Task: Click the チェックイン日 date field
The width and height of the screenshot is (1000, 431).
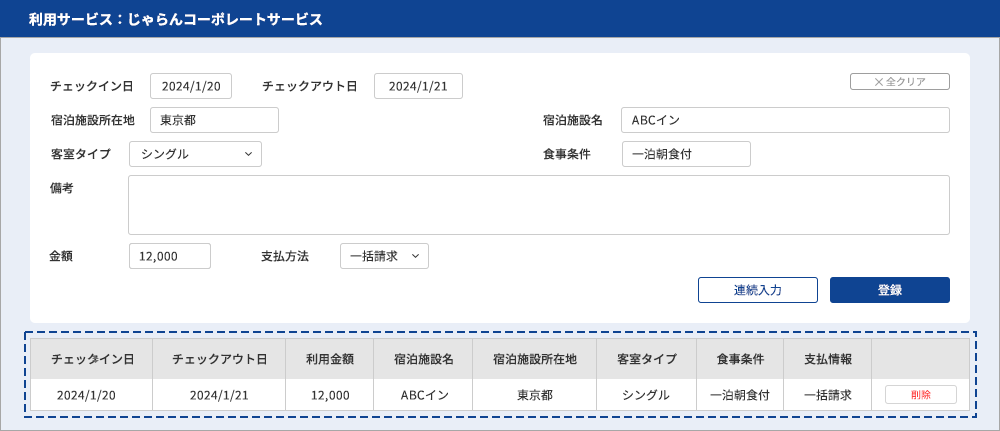Action: [x=191, y=87]
